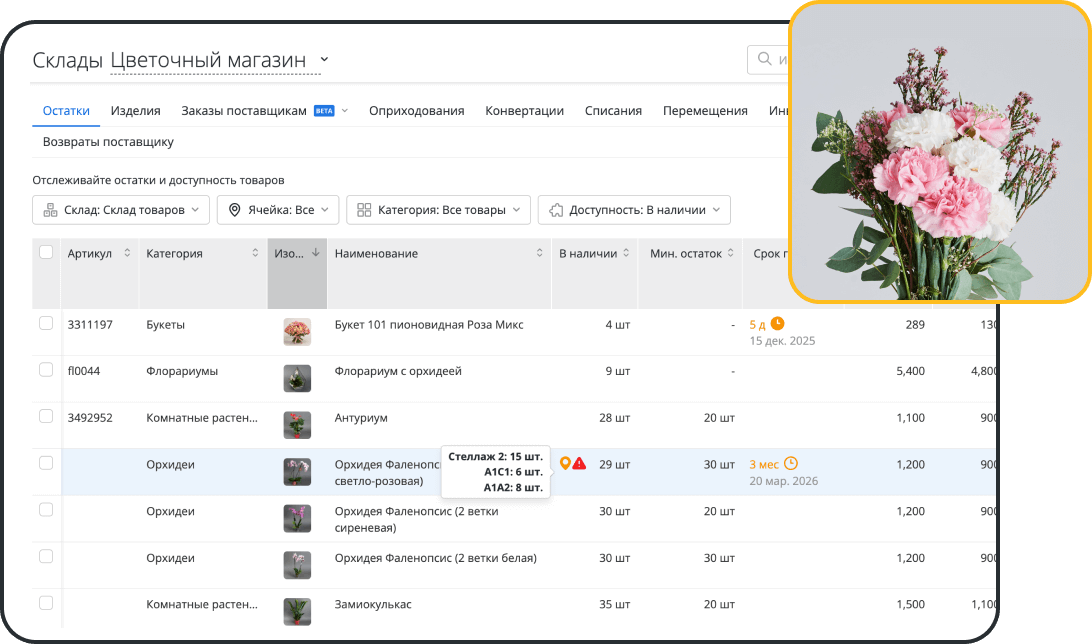
Task: Toggle the select-all checkbox in the table header
Action: pyautogui.click(x=46, y=252)
